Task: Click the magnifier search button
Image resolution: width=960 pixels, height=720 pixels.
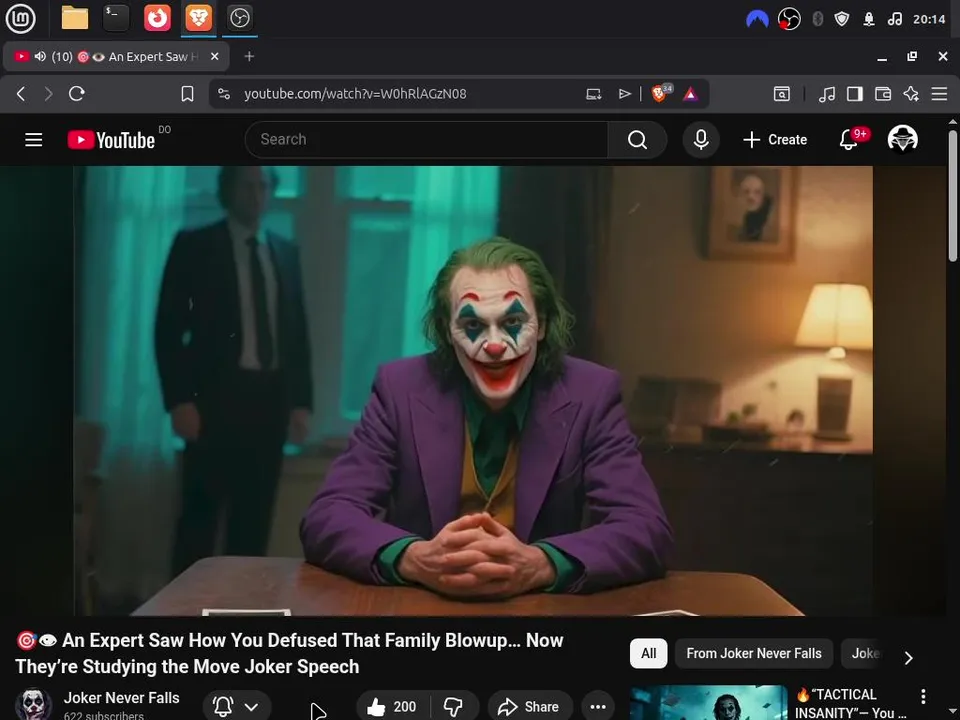Action: (x=637, y=140)
